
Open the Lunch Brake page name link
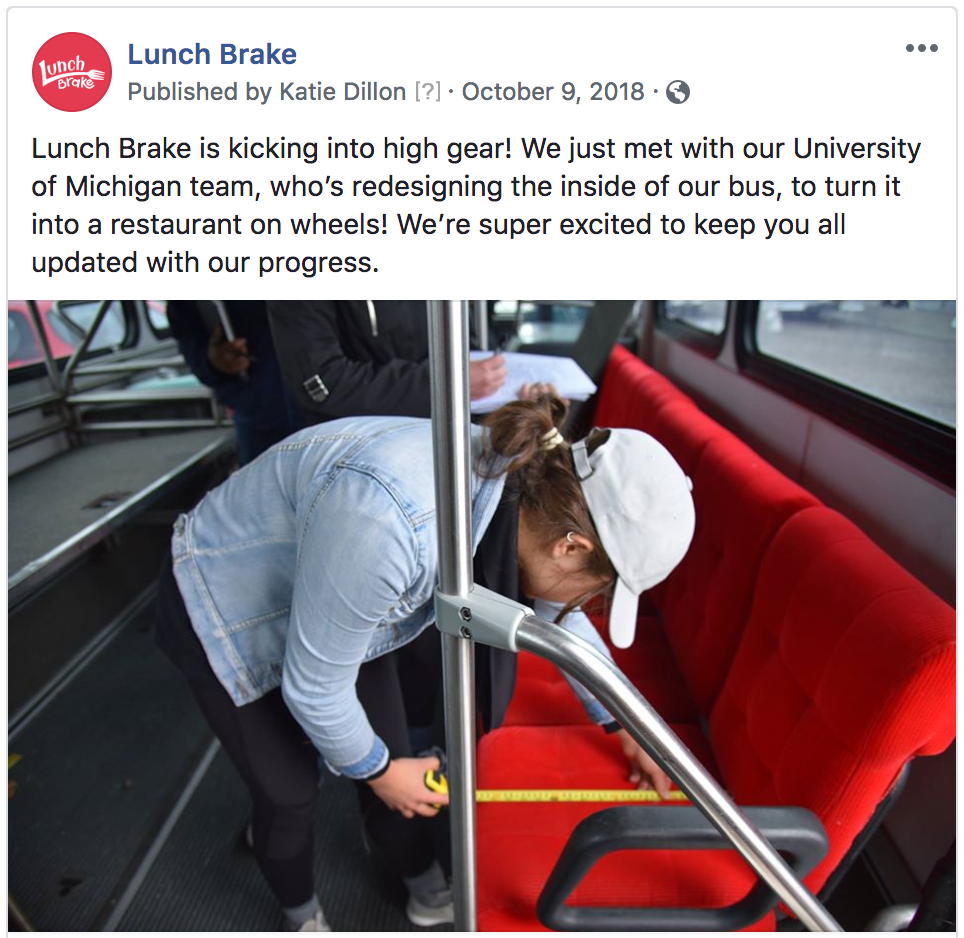click(212, 54)
